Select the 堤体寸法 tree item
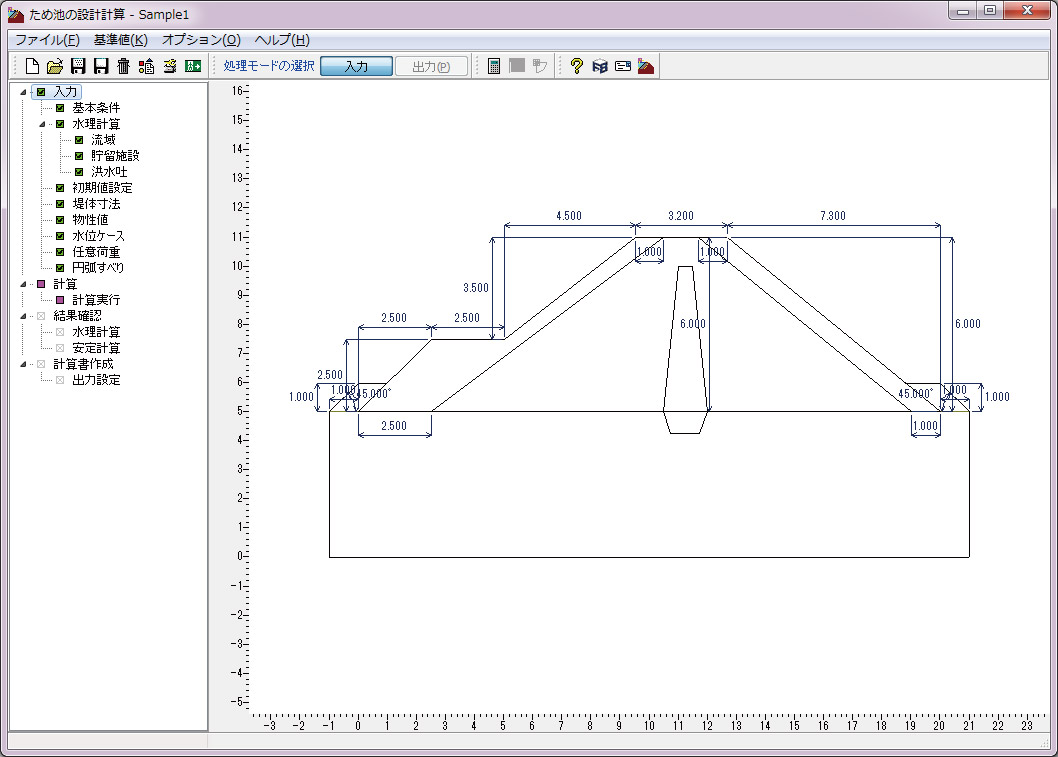 click(x=96, y=204)
